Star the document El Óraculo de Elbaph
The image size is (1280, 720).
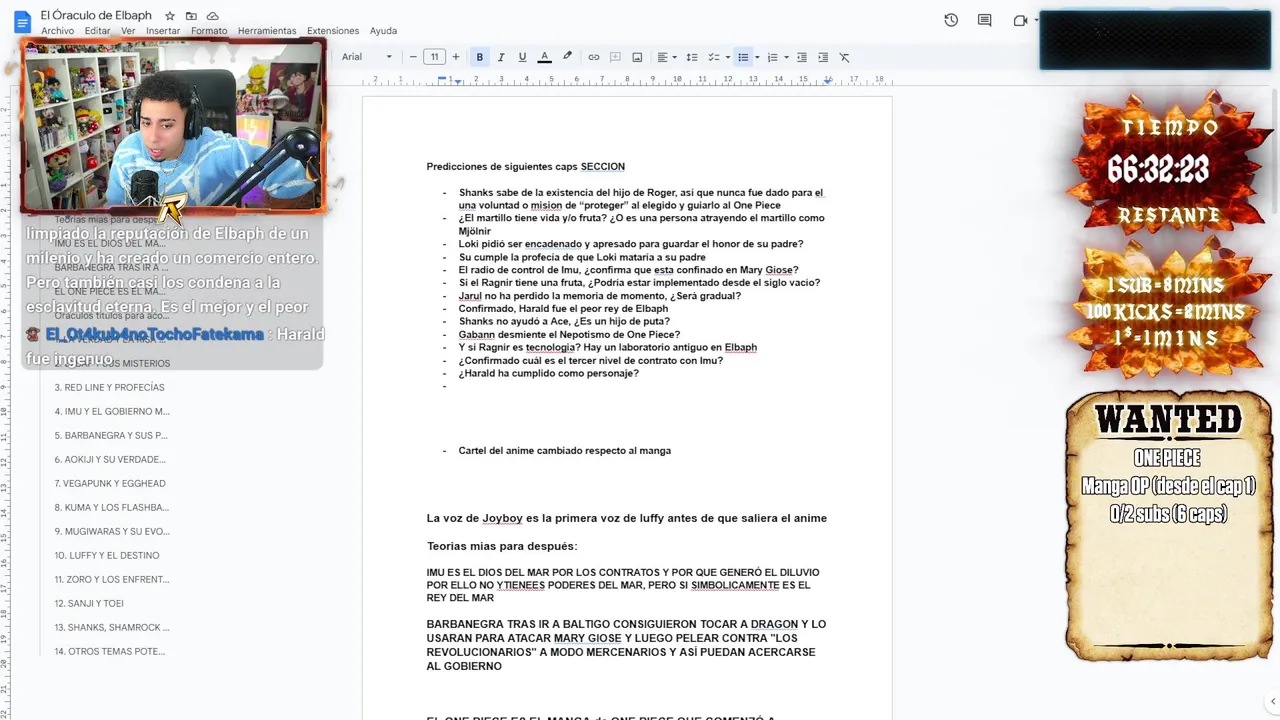[x=170, y=16]
